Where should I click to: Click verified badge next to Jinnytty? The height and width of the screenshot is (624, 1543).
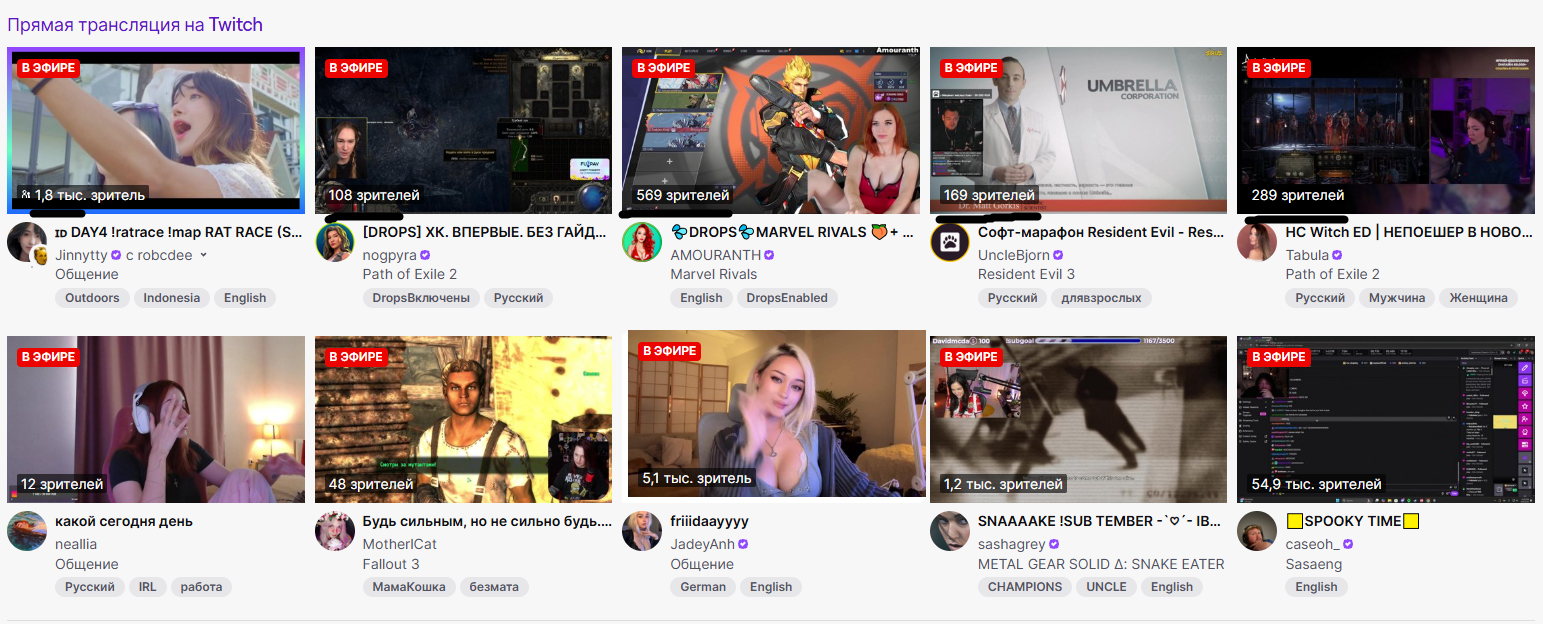point(116,255)
